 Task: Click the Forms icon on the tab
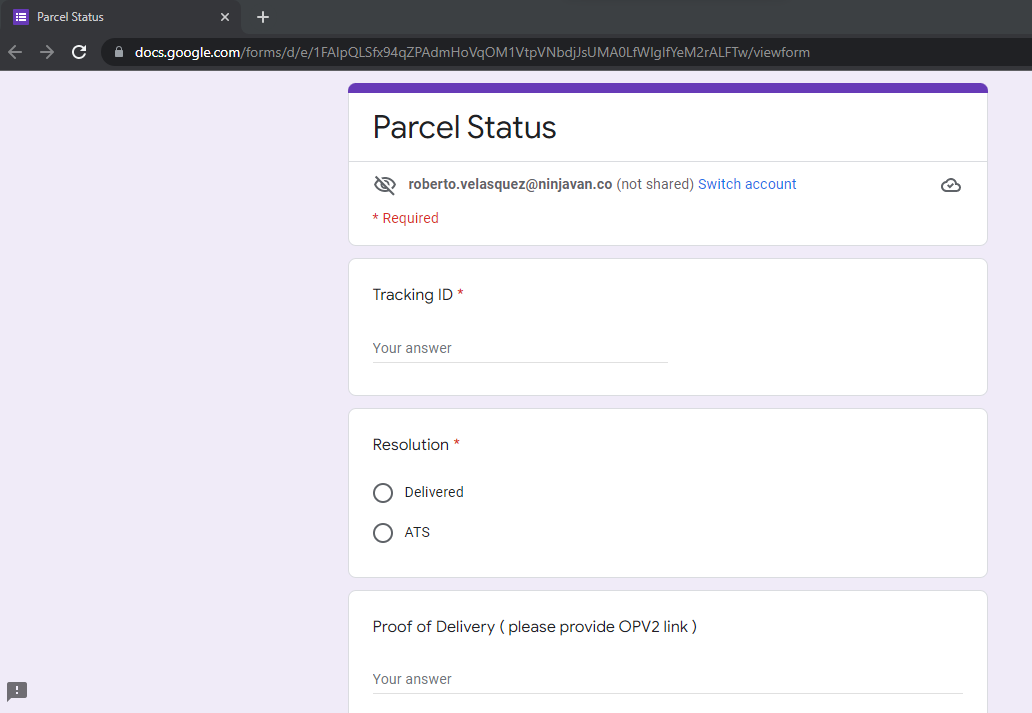[21, 17]
